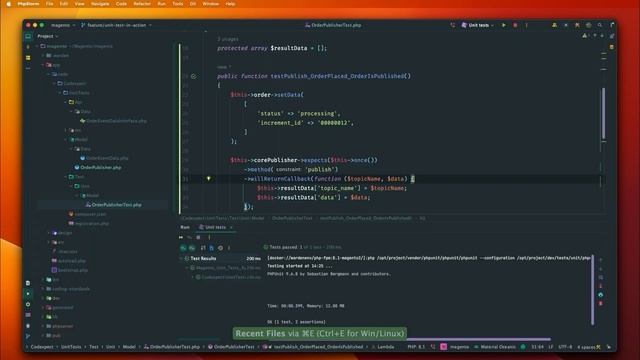Click the run gutter icon beside testPublish_OrderPlaced_OrderIsPublished
The image size is (640, 360).
pyautogui.click(x=193, y=76)
